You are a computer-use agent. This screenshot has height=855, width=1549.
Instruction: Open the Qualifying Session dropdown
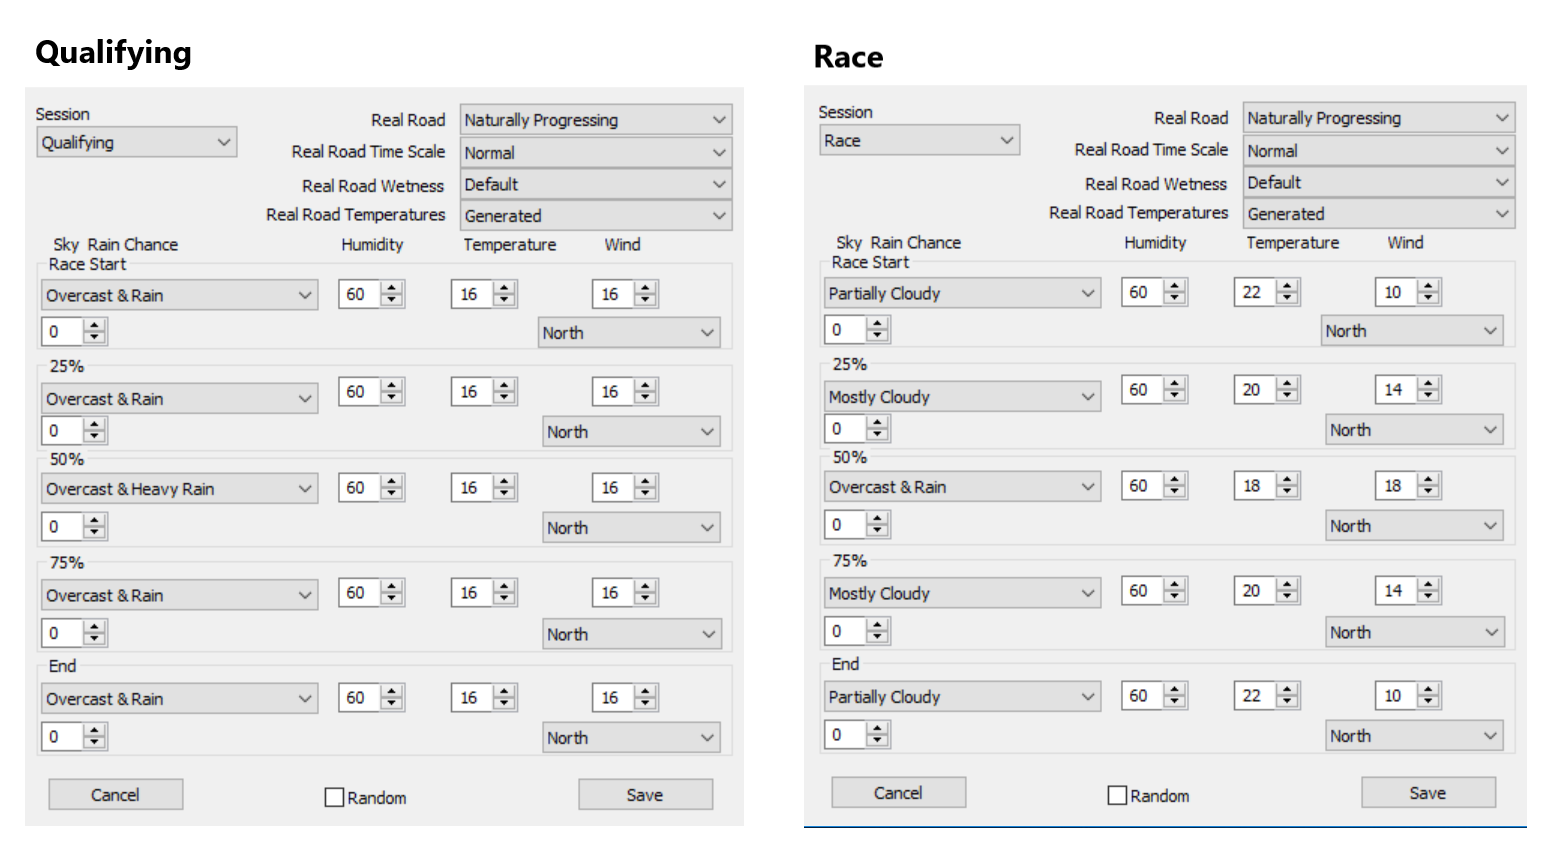[x=138, y=142]
